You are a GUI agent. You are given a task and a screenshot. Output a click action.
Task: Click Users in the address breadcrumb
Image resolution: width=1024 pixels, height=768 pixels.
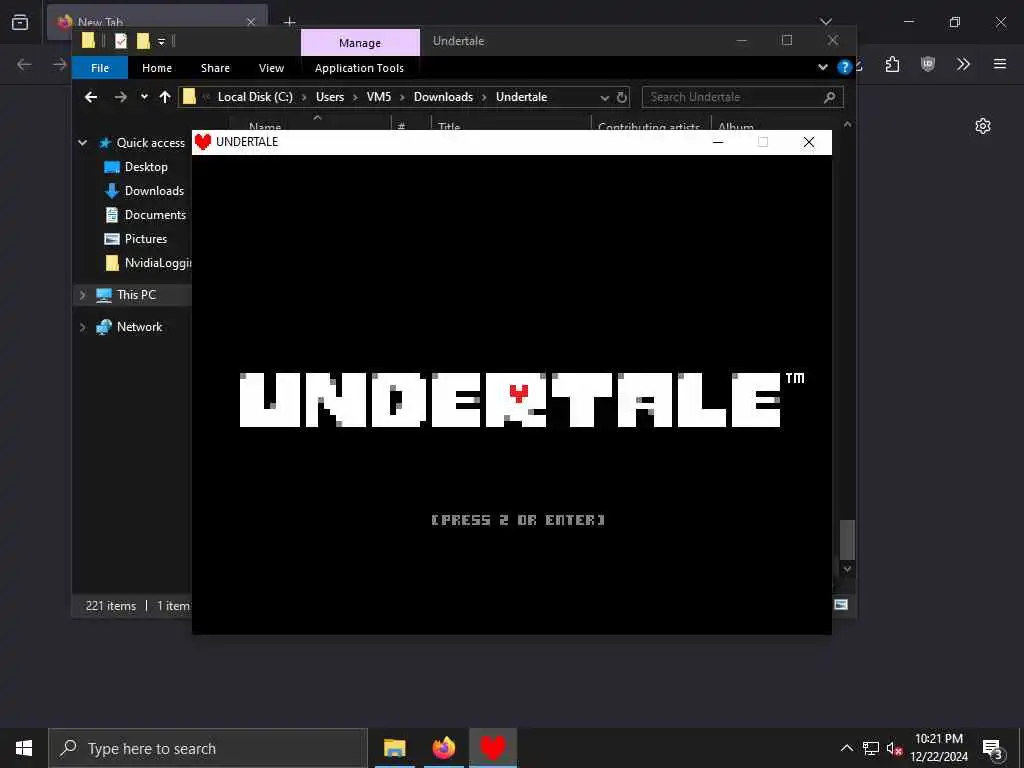(330, 97)
